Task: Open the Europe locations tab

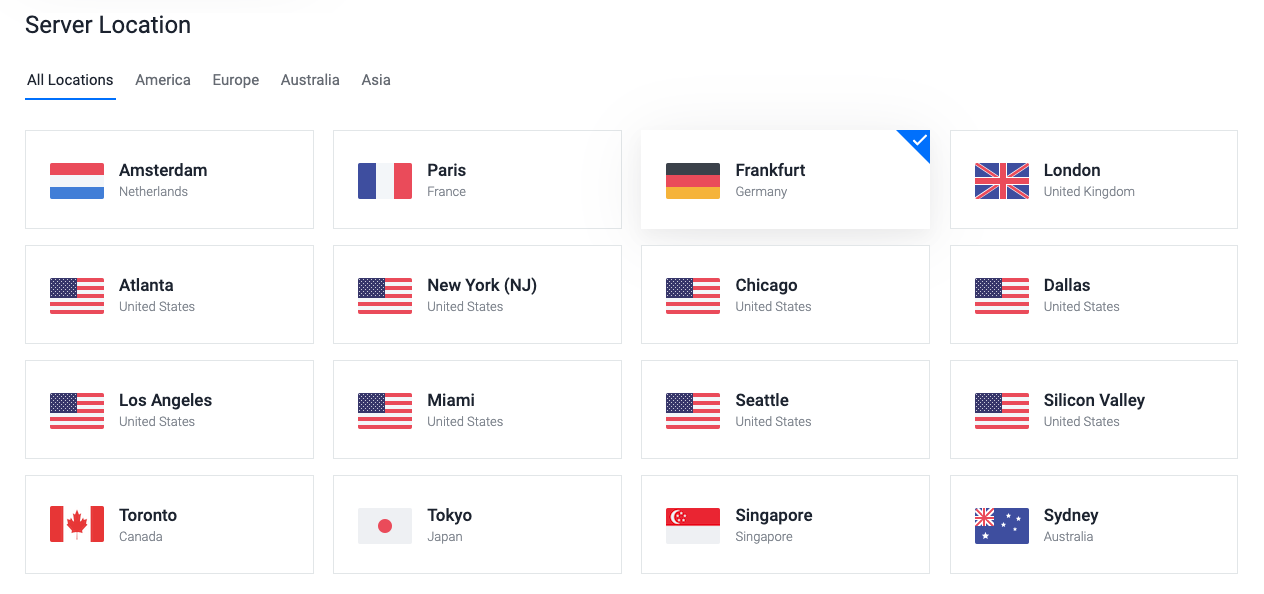Action: (x=236, y=80)
